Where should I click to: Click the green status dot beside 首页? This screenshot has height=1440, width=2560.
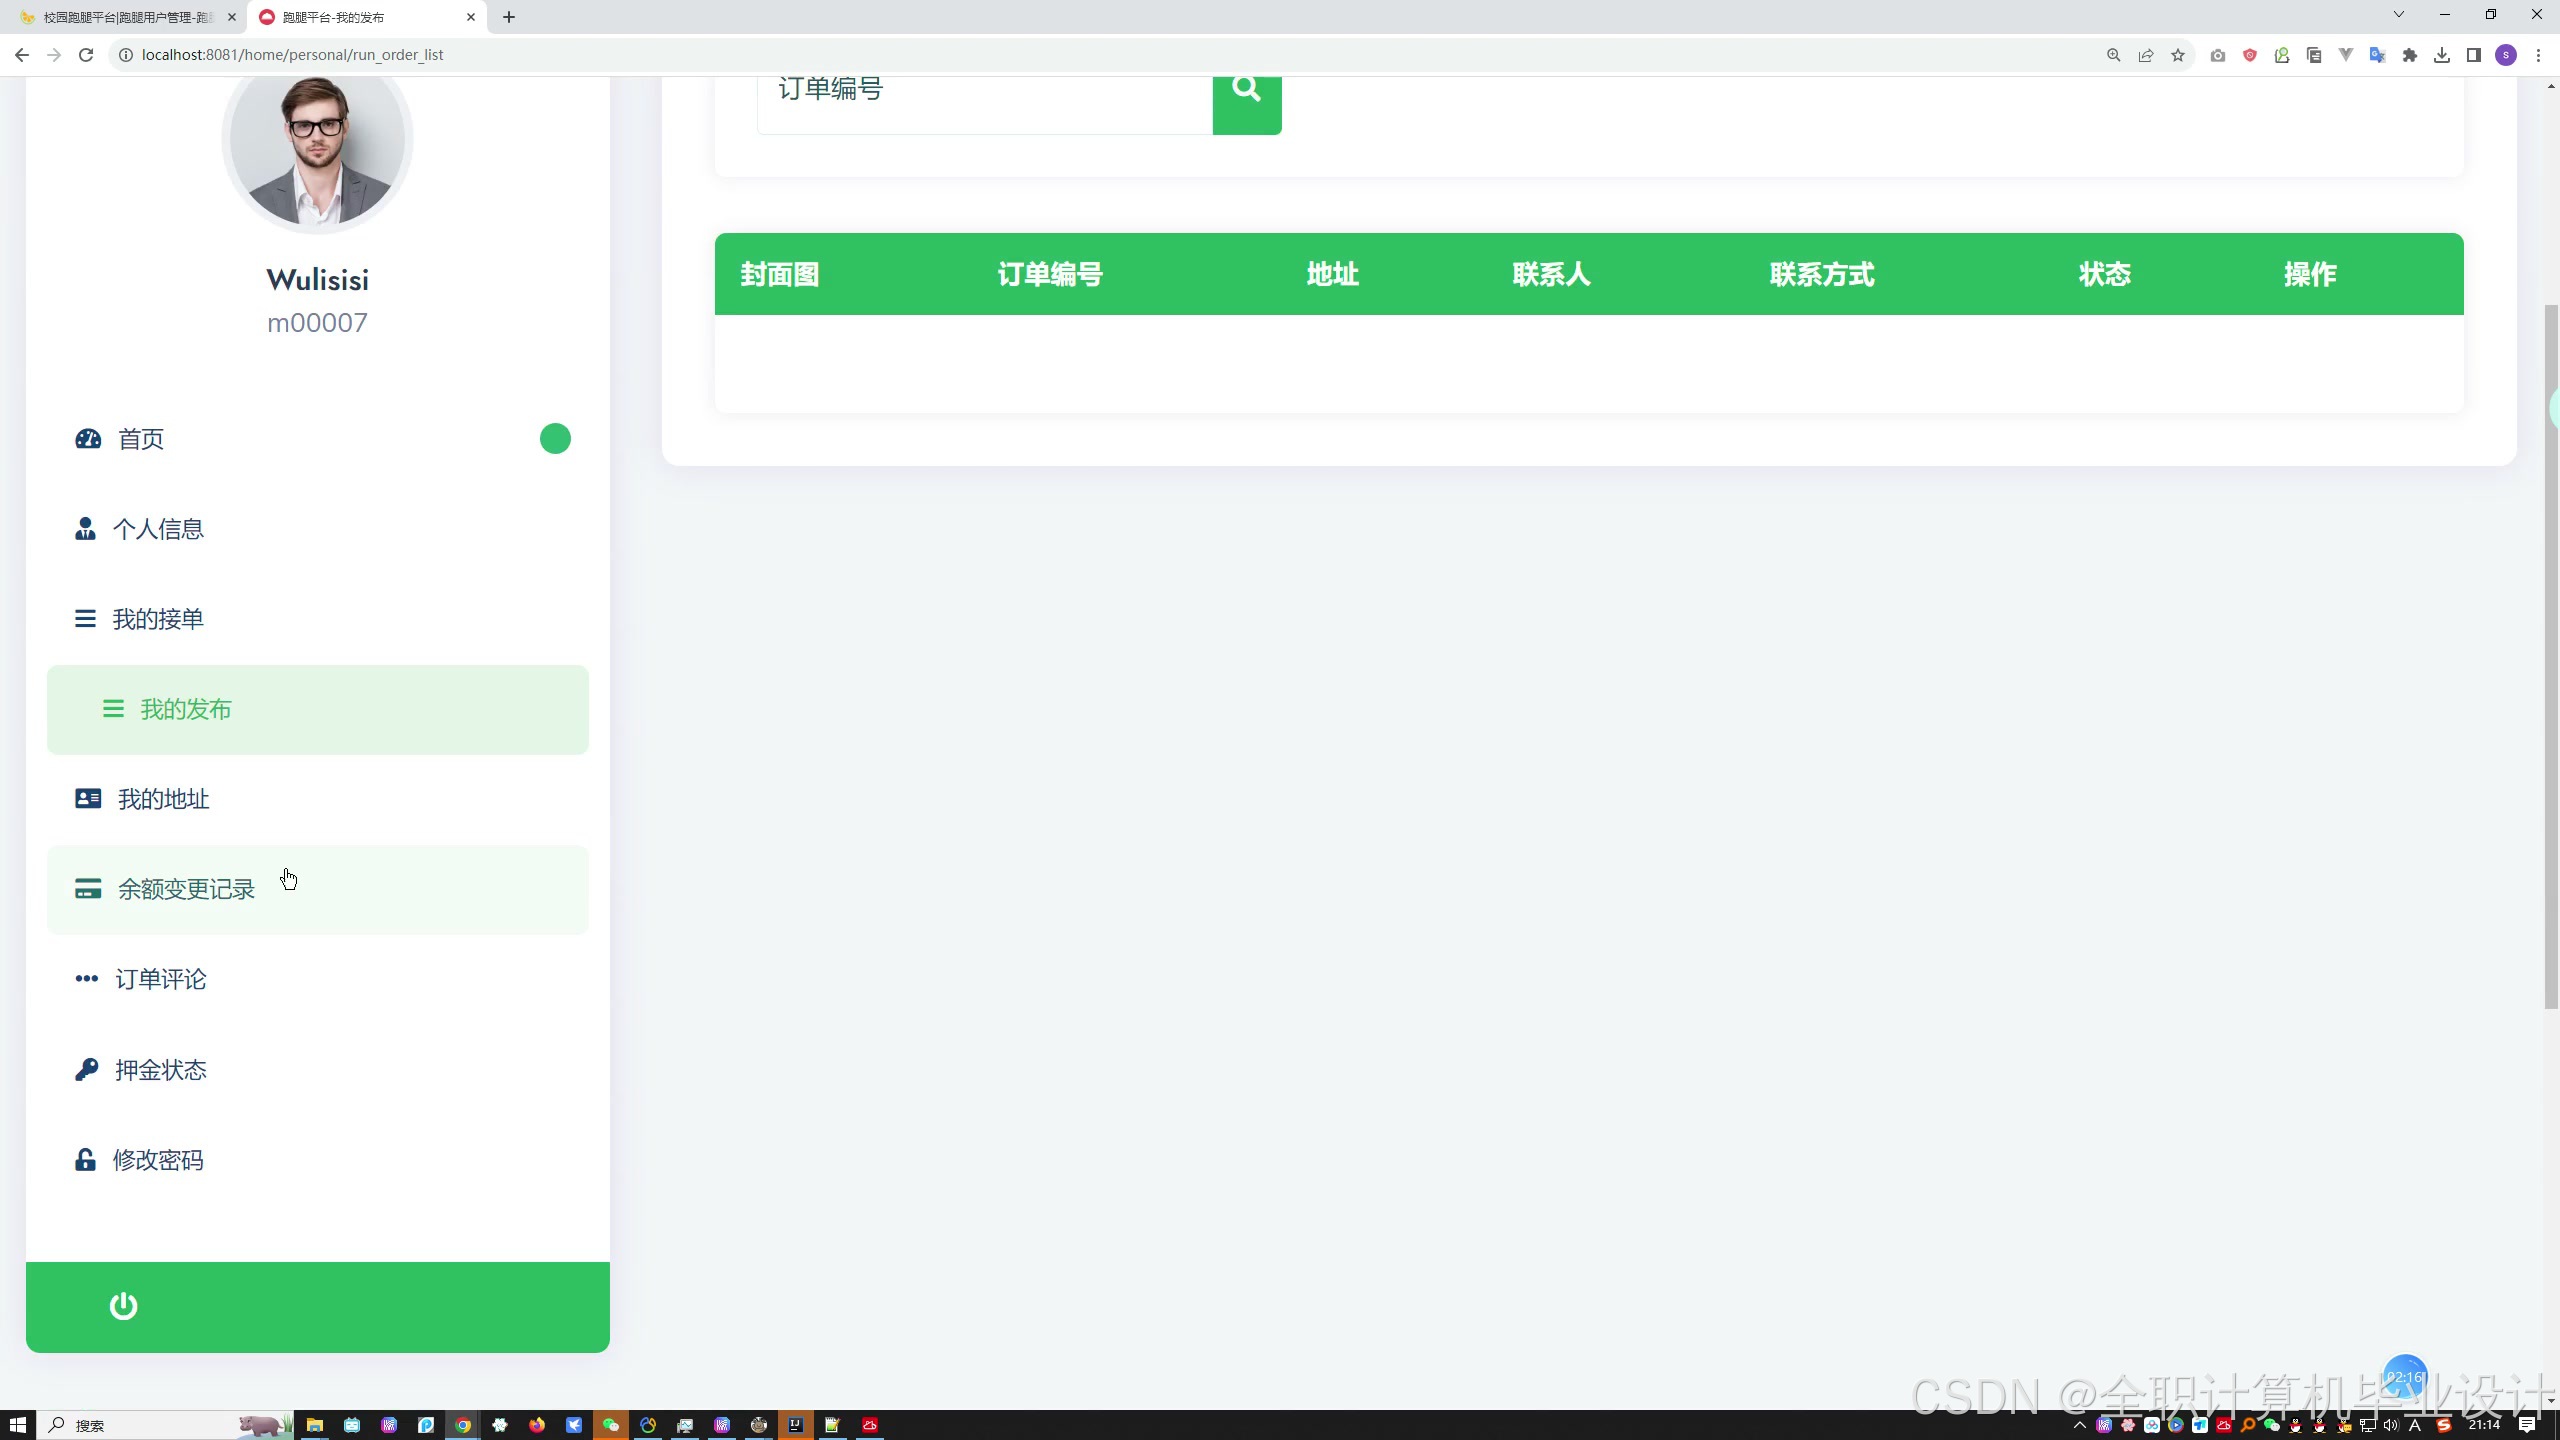tap(555, 439)
